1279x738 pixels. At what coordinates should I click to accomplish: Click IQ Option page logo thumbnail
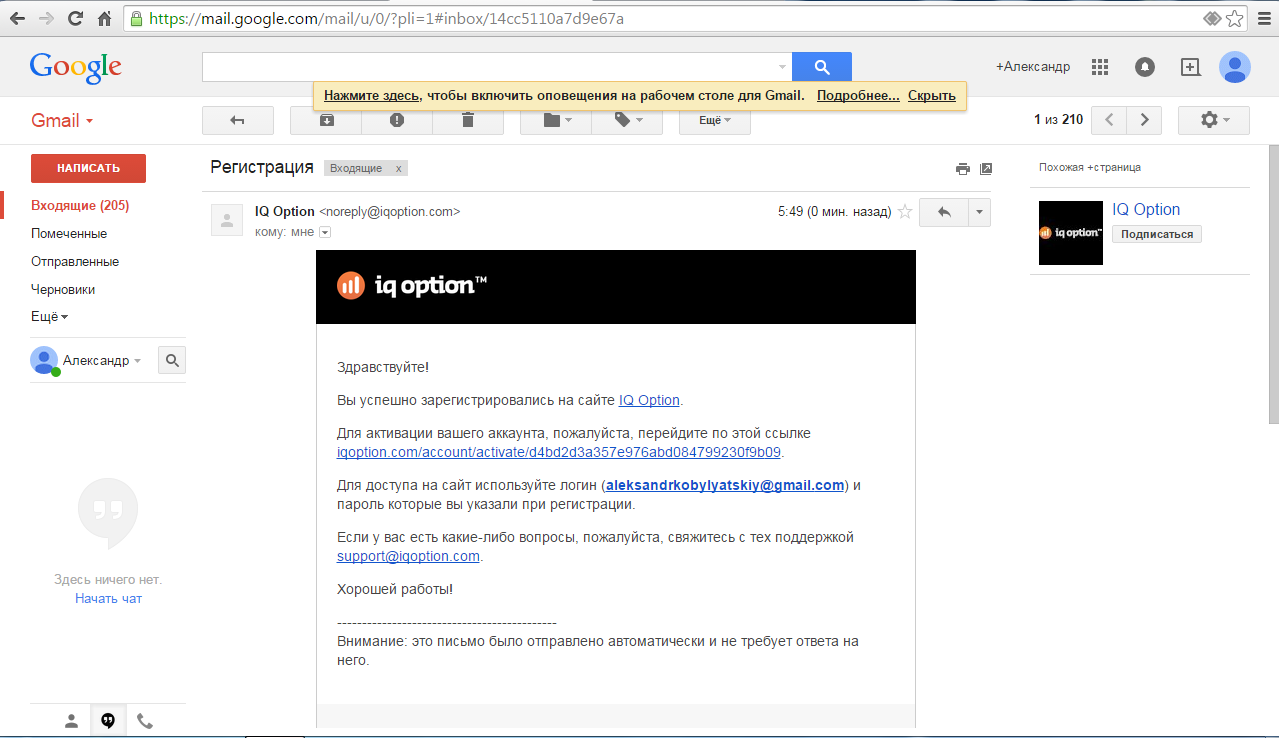click(x=1071, y=233)
